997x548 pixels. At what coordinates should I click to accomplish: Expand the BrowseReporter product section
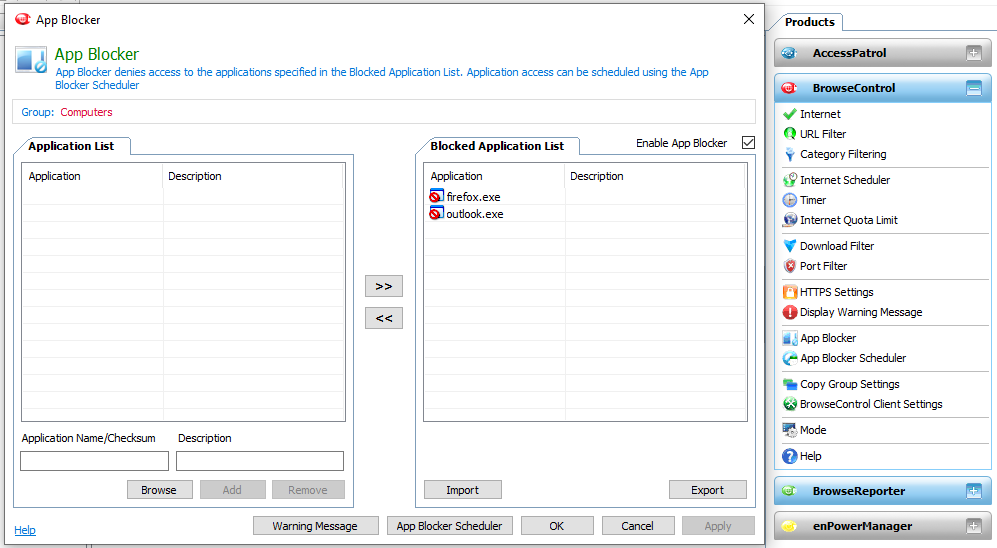[x=973, y=491]
